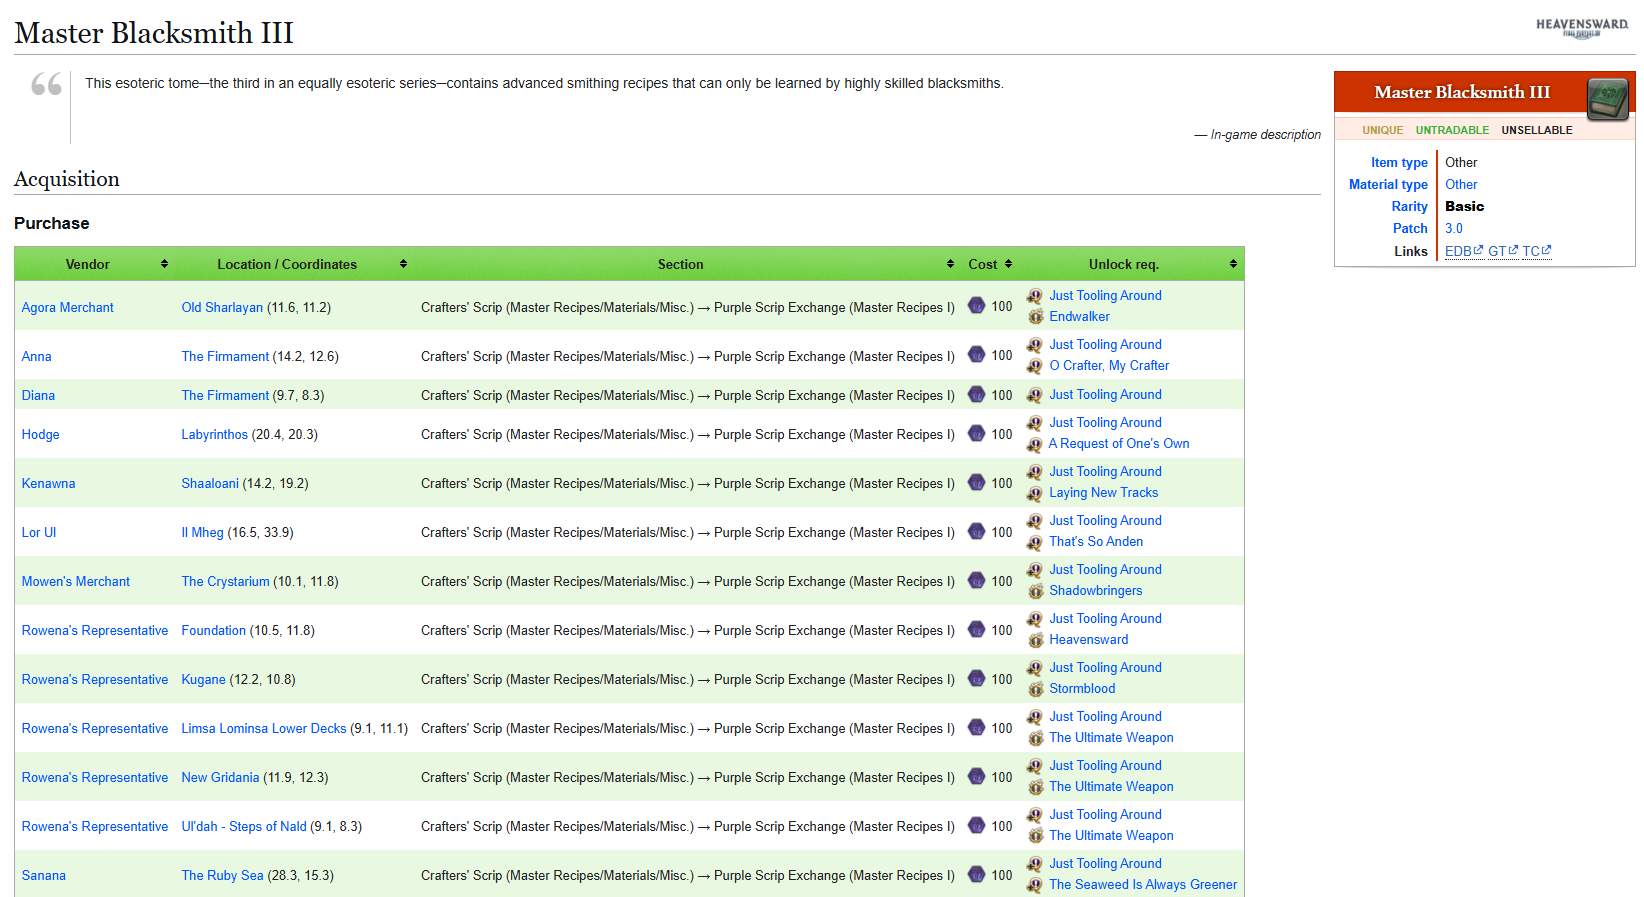Click the quest icon beside Stormblood

[1036, 689]
